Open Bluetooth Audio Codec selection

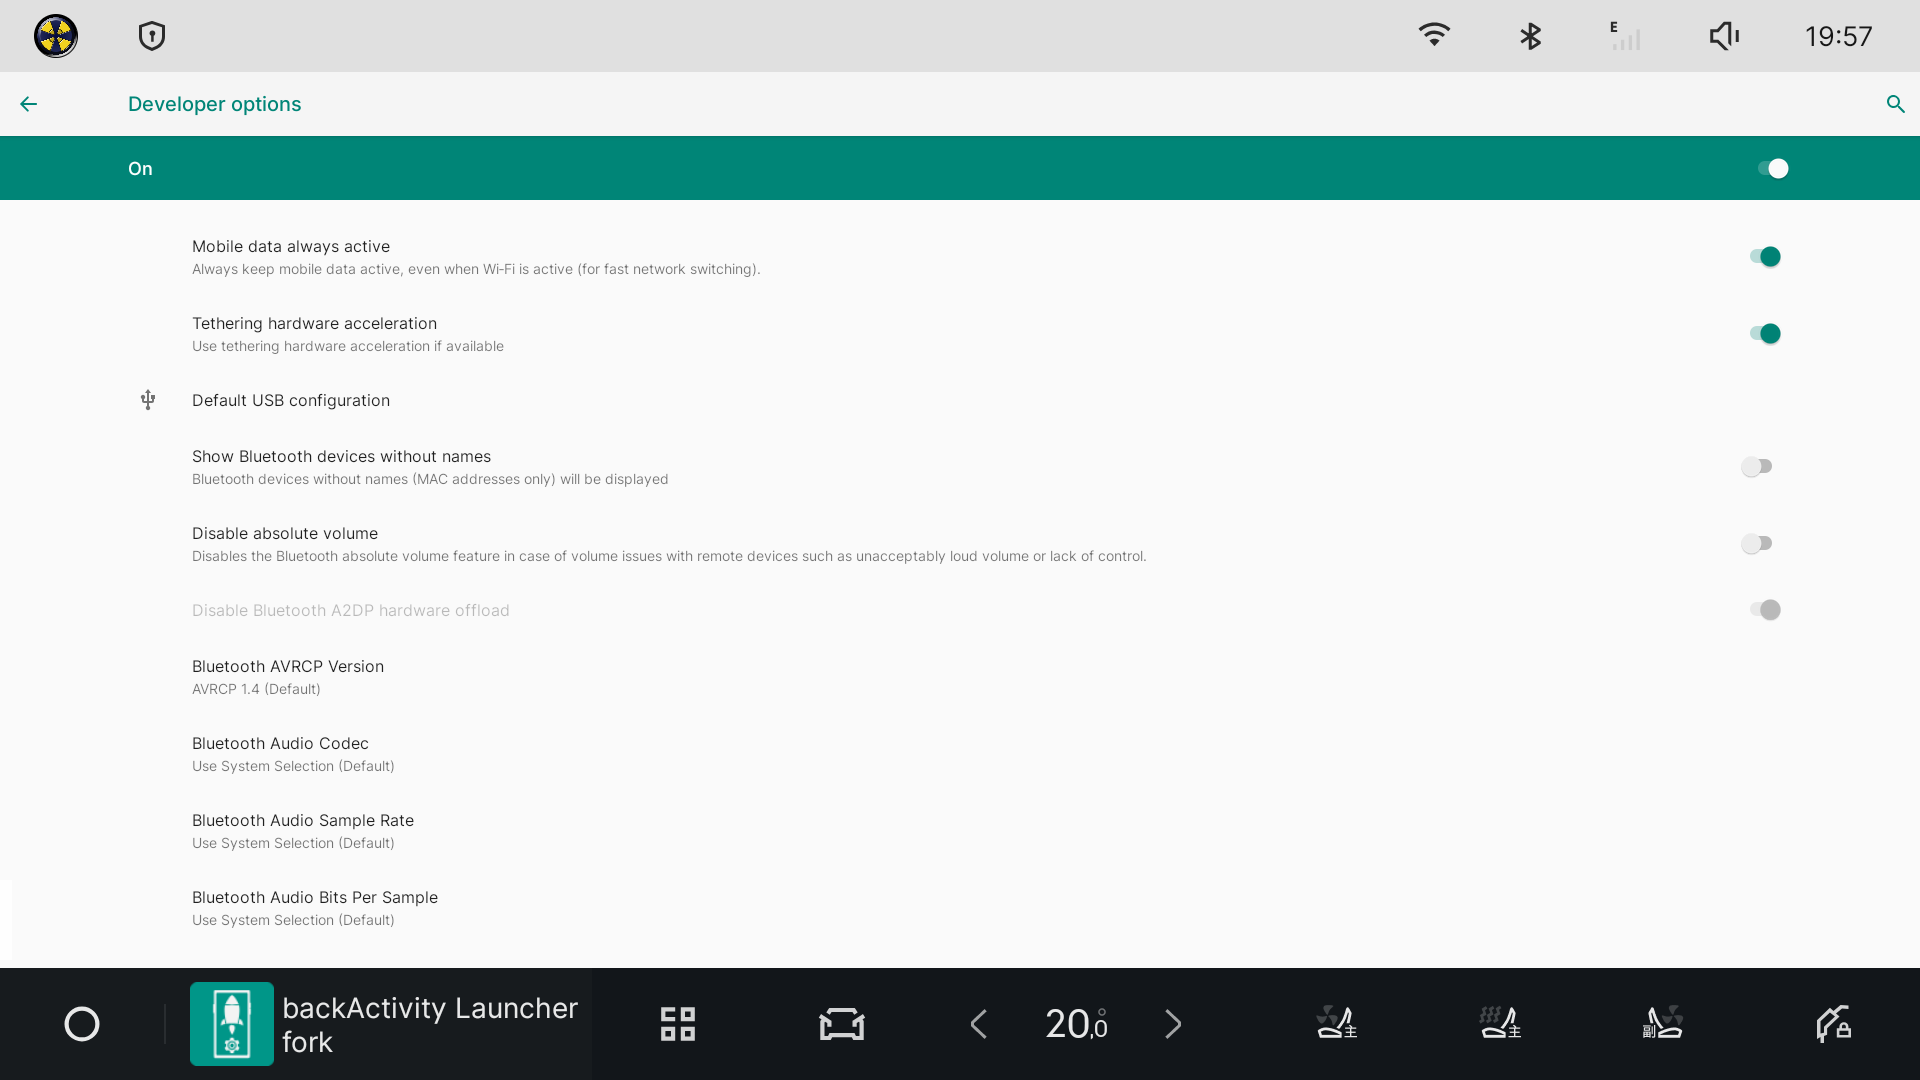pos(280,754)
